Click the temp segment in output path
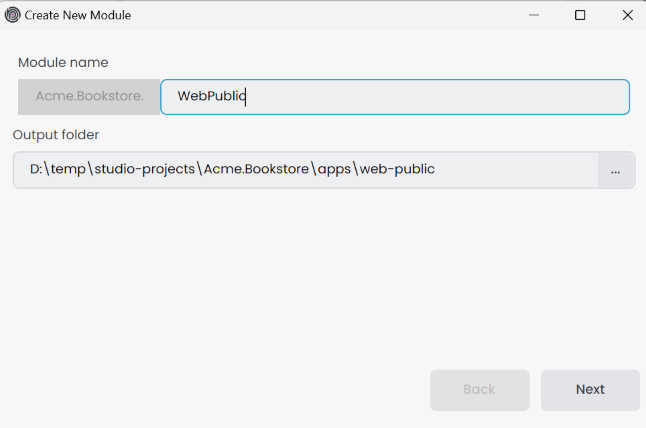Screen dimensions: 646x428 click(70, 170)
